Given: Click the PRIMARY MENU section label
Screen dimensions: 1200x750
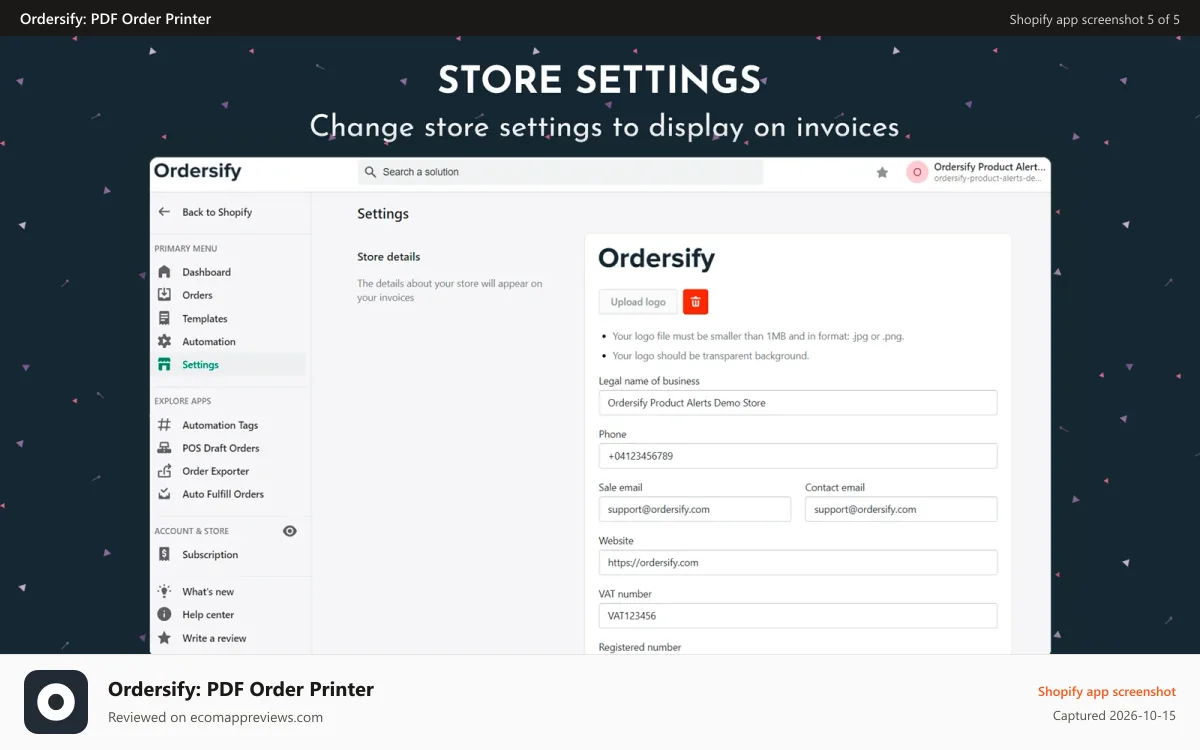Looking at the screenshot, I should click(186, 249).
